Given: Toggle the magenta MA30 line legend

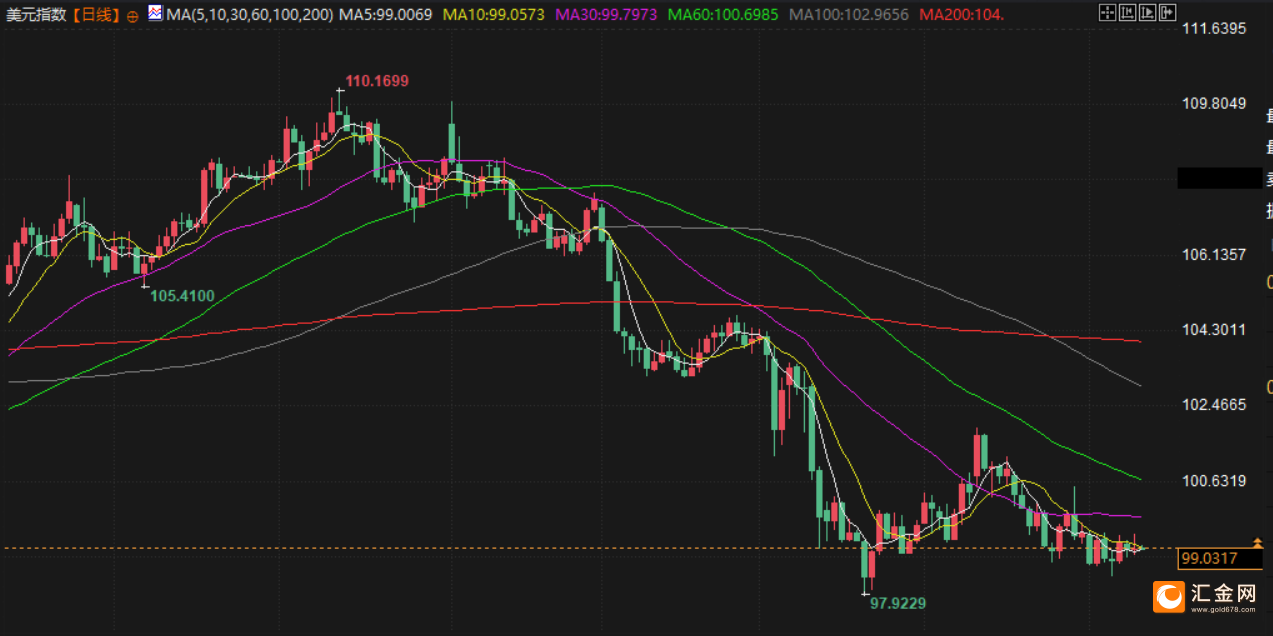Looking at the screenshot, I should (604, 14).
